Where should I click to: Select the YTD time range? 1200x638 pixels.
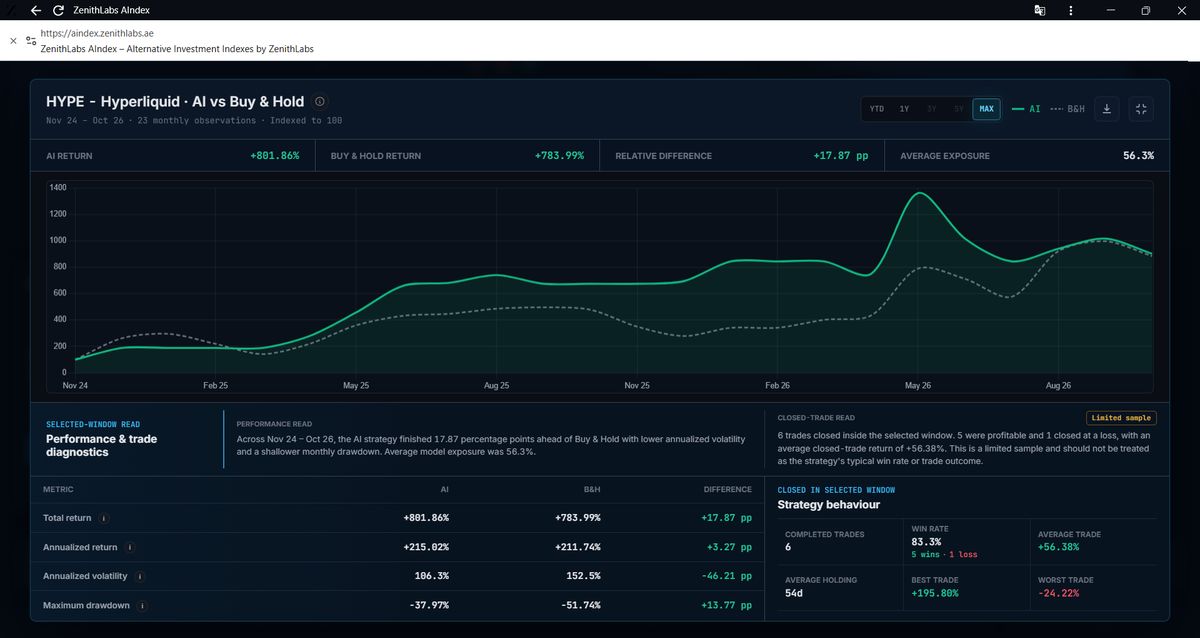coord(877,109)
